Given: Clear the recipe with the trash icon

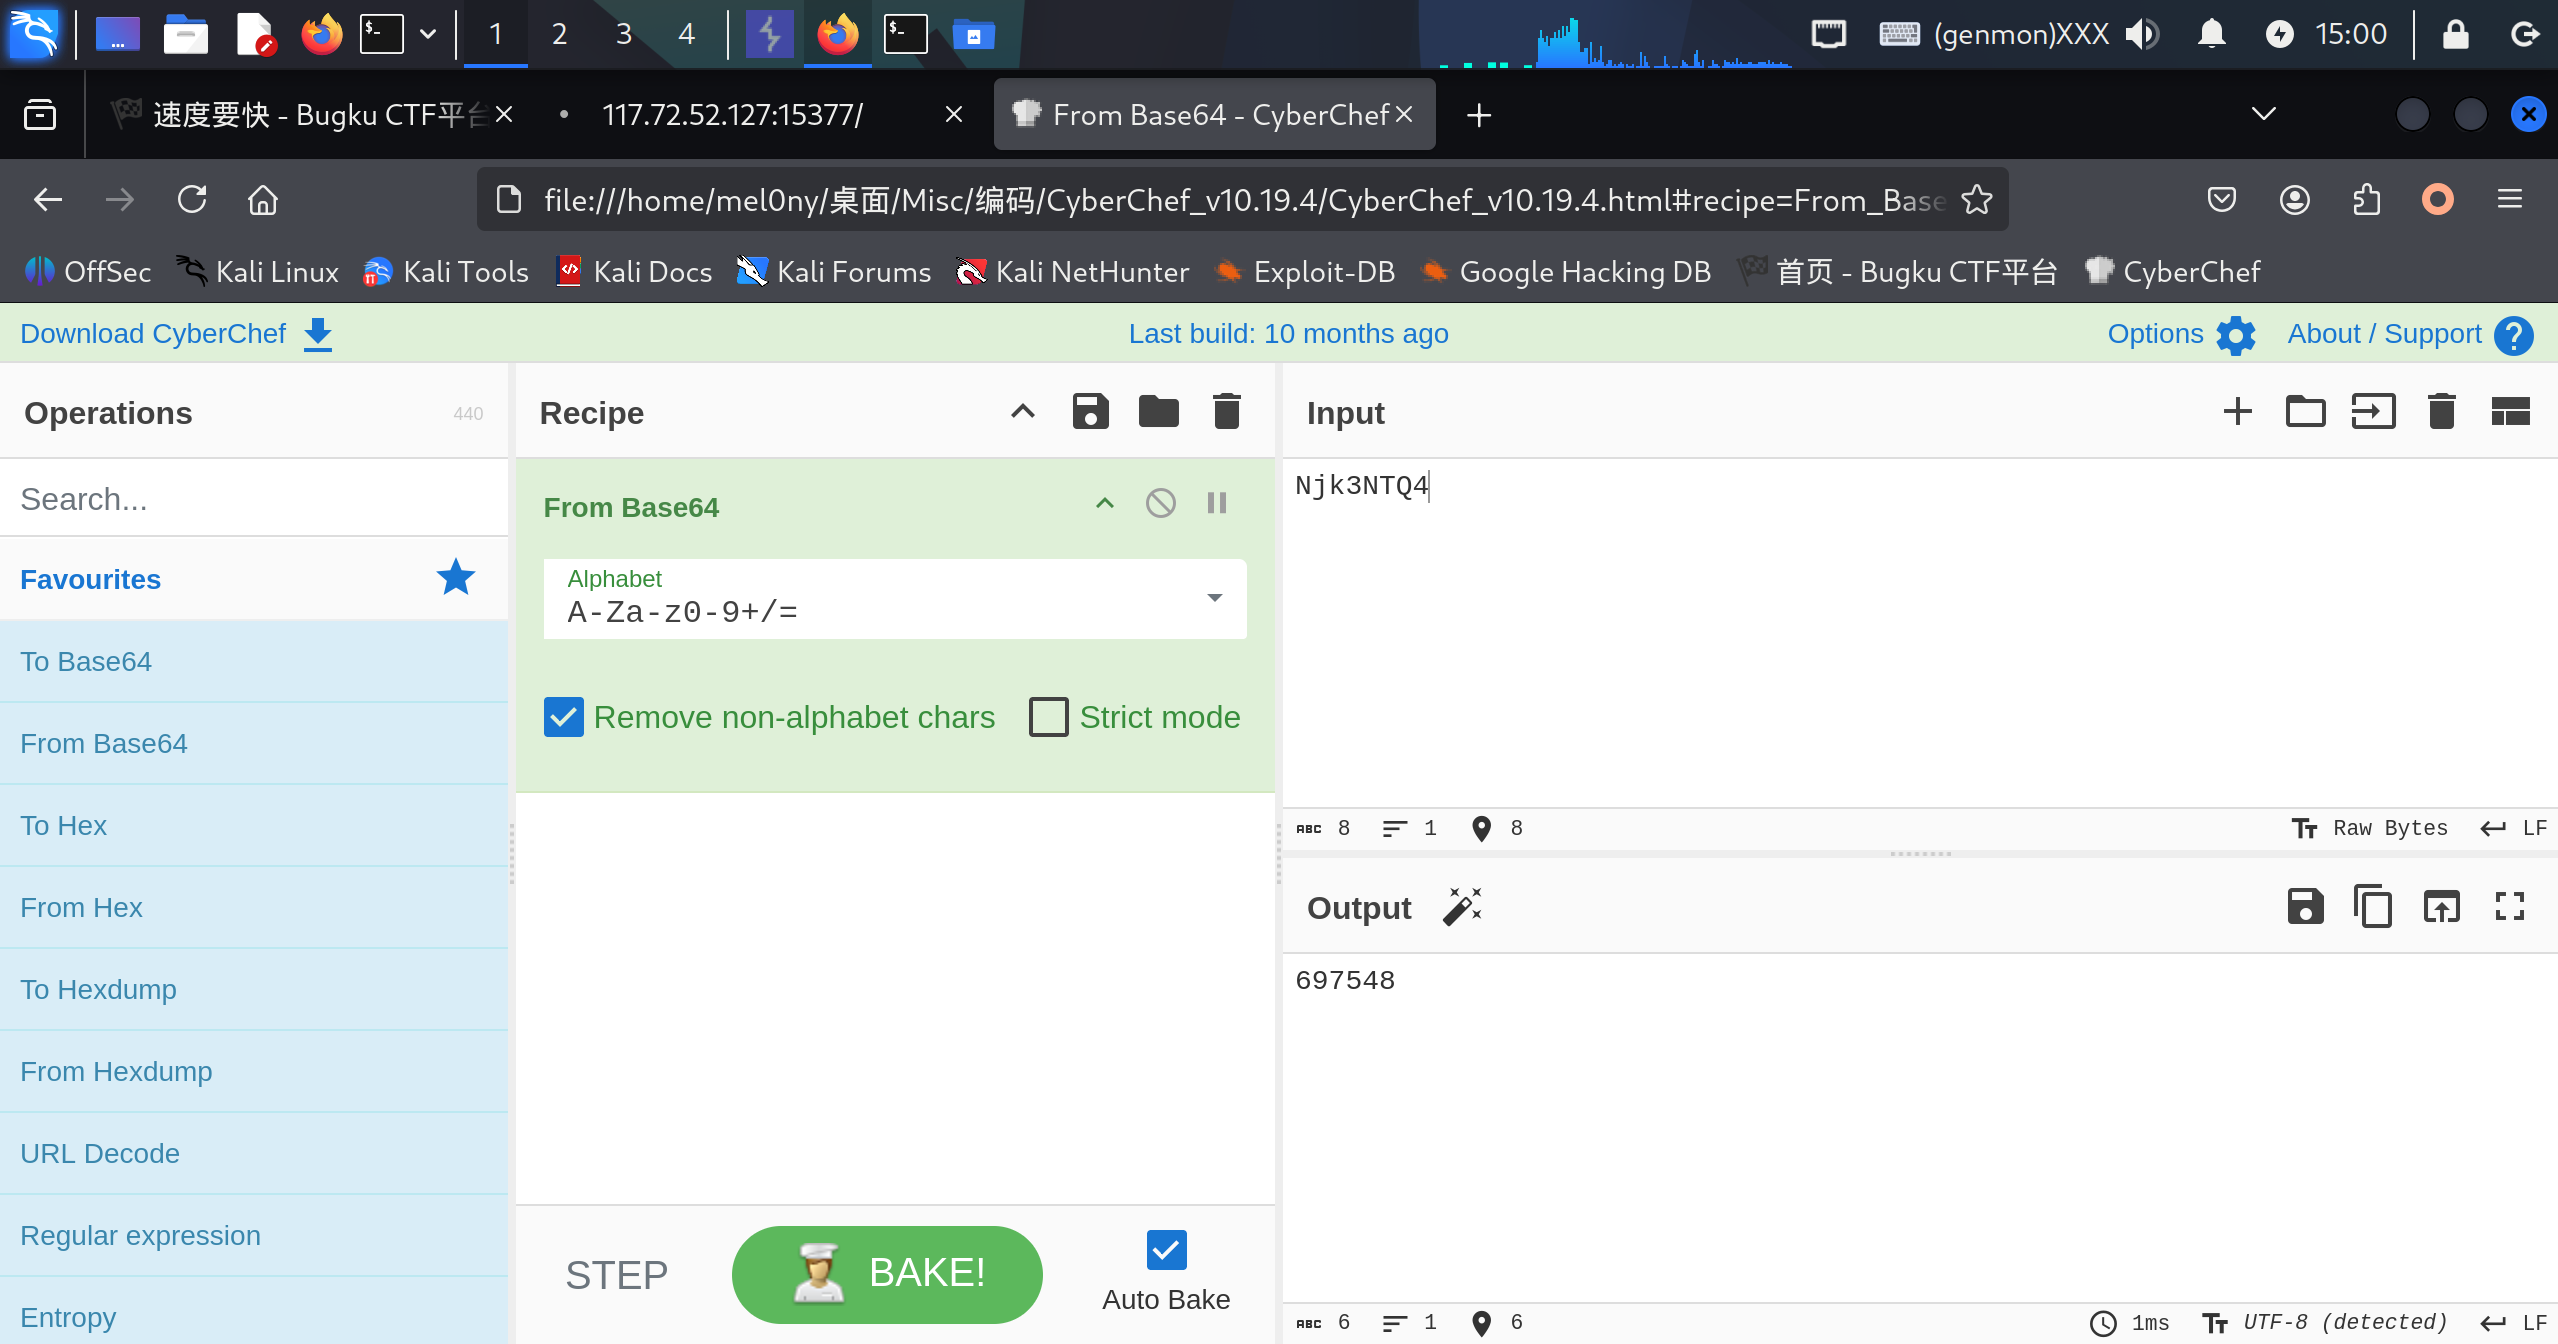Looking at the screenshot, I should click(1226, 411).
